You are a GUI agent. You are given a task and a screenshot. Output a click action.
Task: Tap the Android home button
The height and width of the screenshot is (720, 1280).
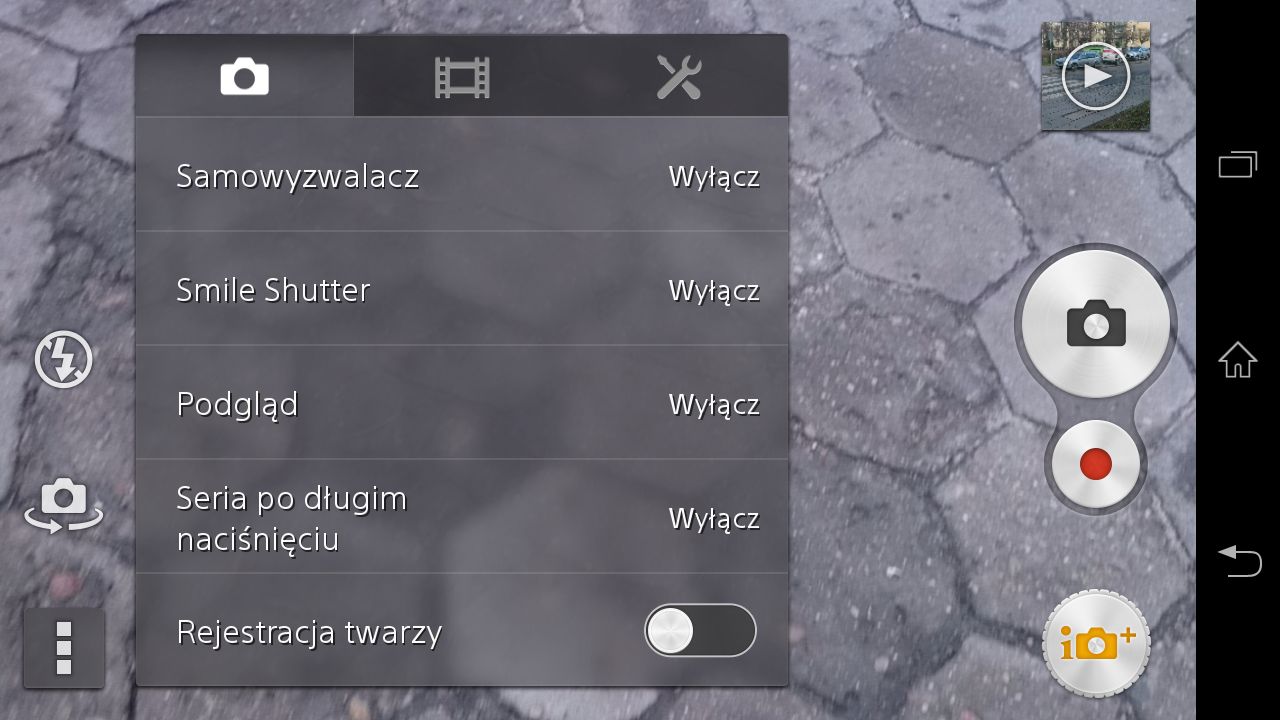[x=1238, y=360]
